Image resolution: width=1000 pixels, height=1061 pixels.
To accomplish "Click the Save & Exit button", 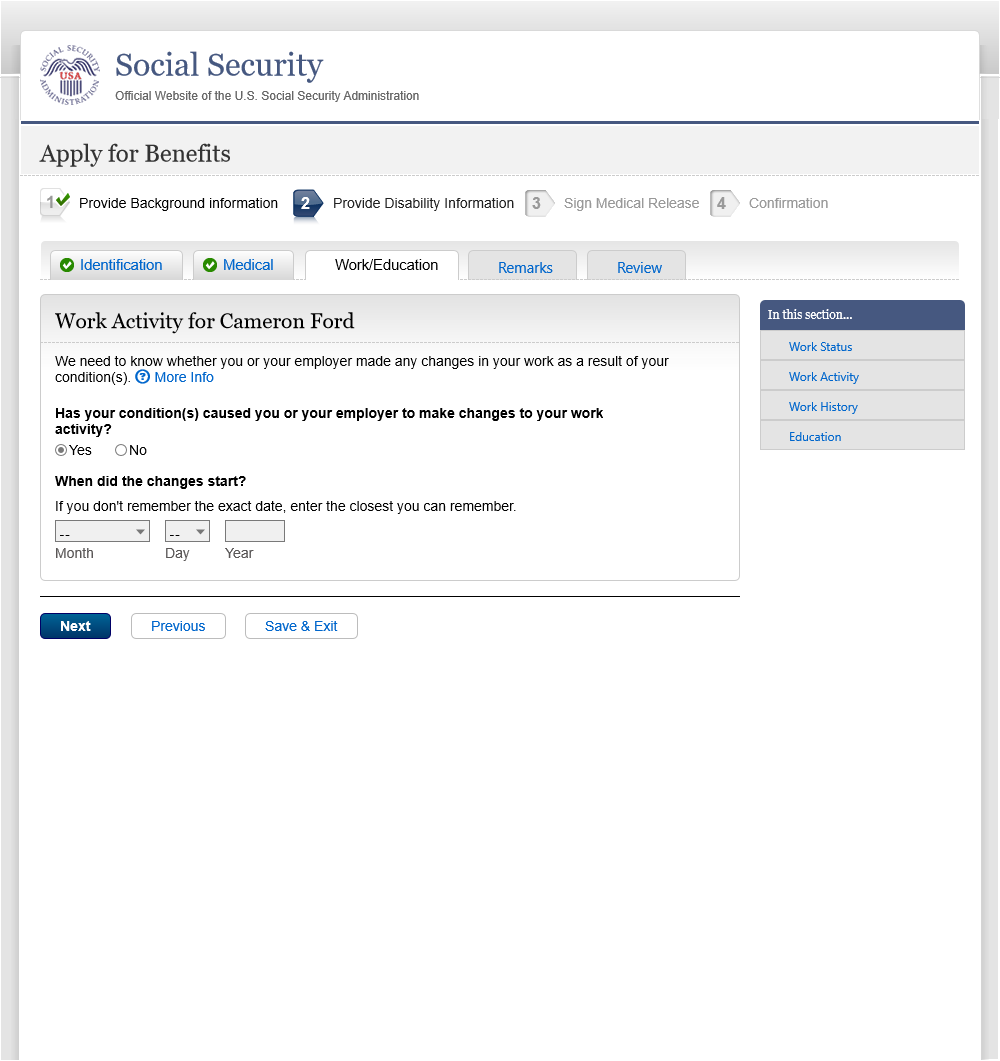I will pos(301,626).
